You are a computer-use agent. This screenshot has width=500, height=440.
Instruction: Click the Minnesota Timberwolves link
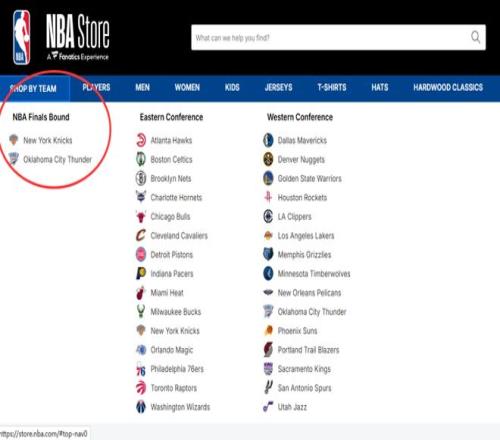click(314, 274)
